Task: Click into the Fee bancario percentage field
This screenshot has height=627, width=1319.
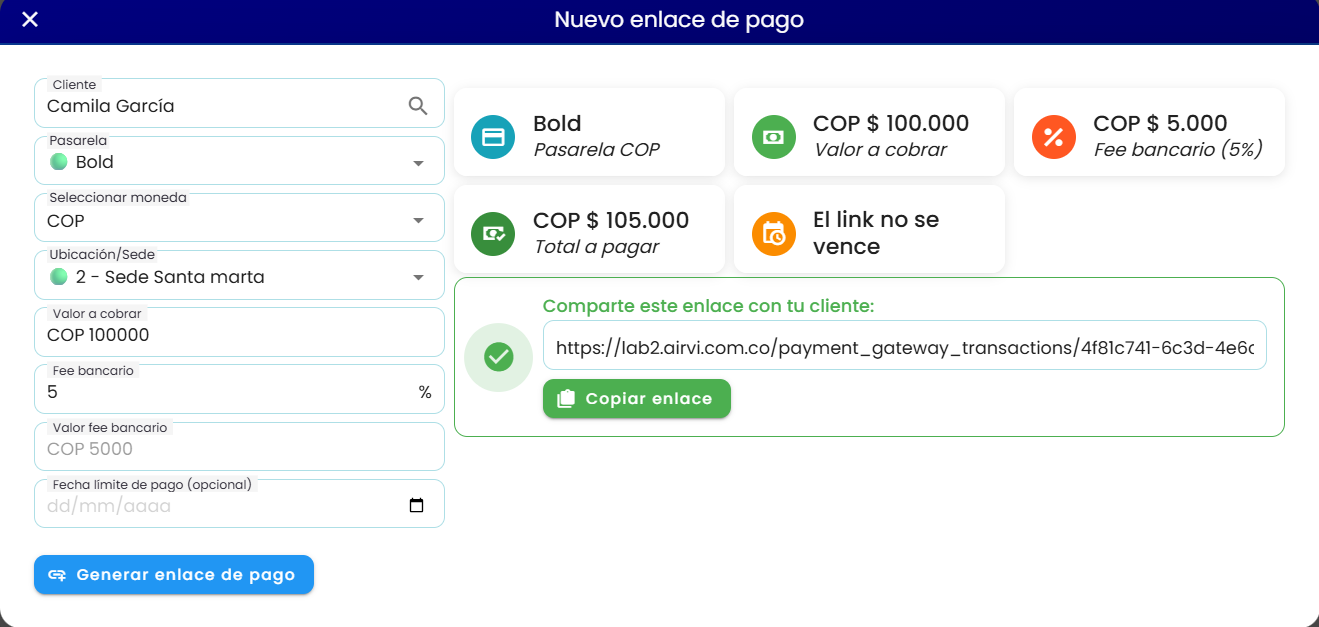Action: point(239,390)
